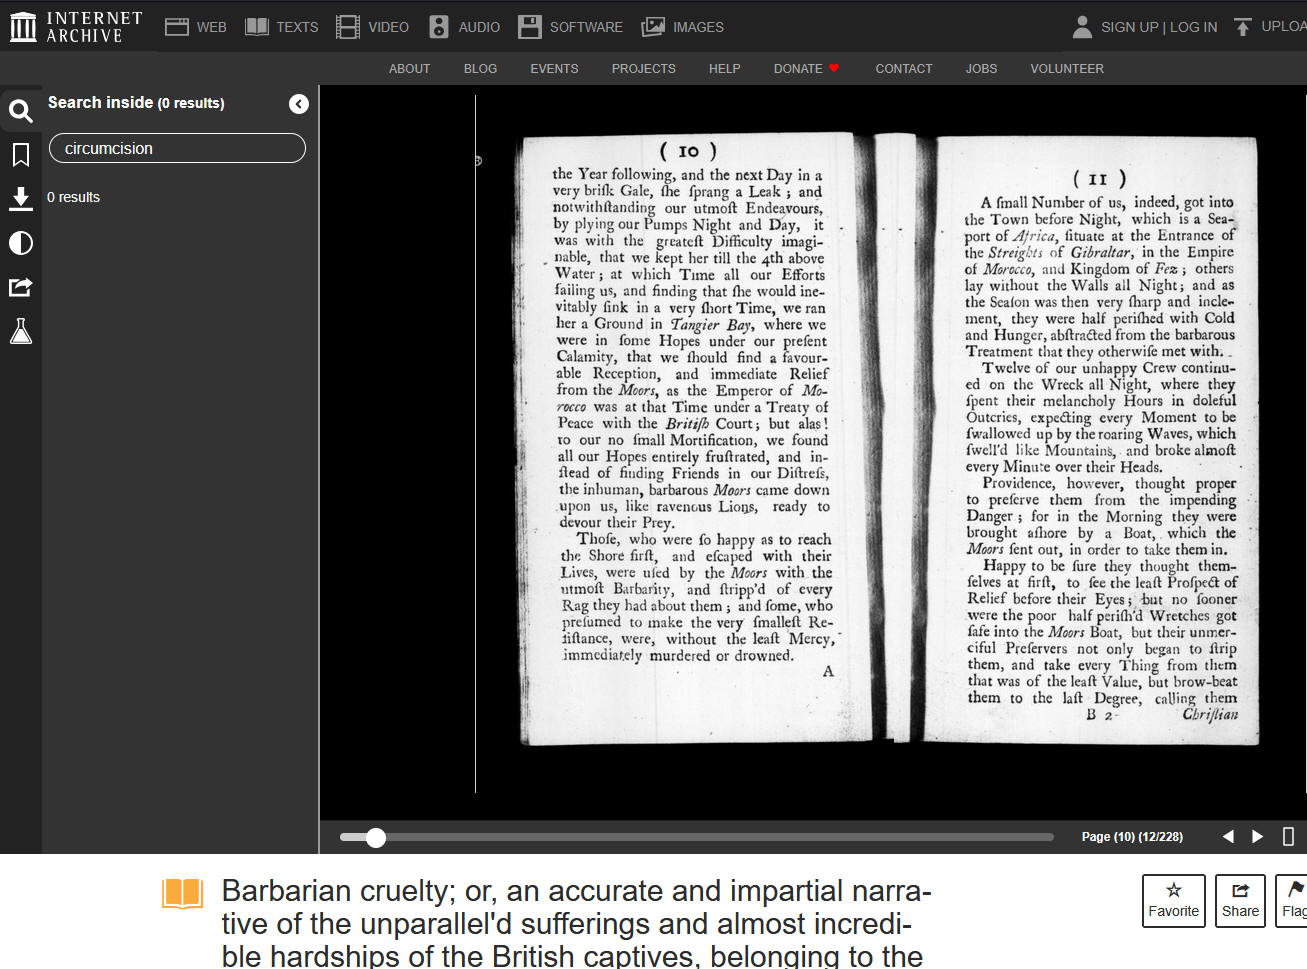
Task: Click the search magnifier sidebar icon
Action: pos(21,110)
